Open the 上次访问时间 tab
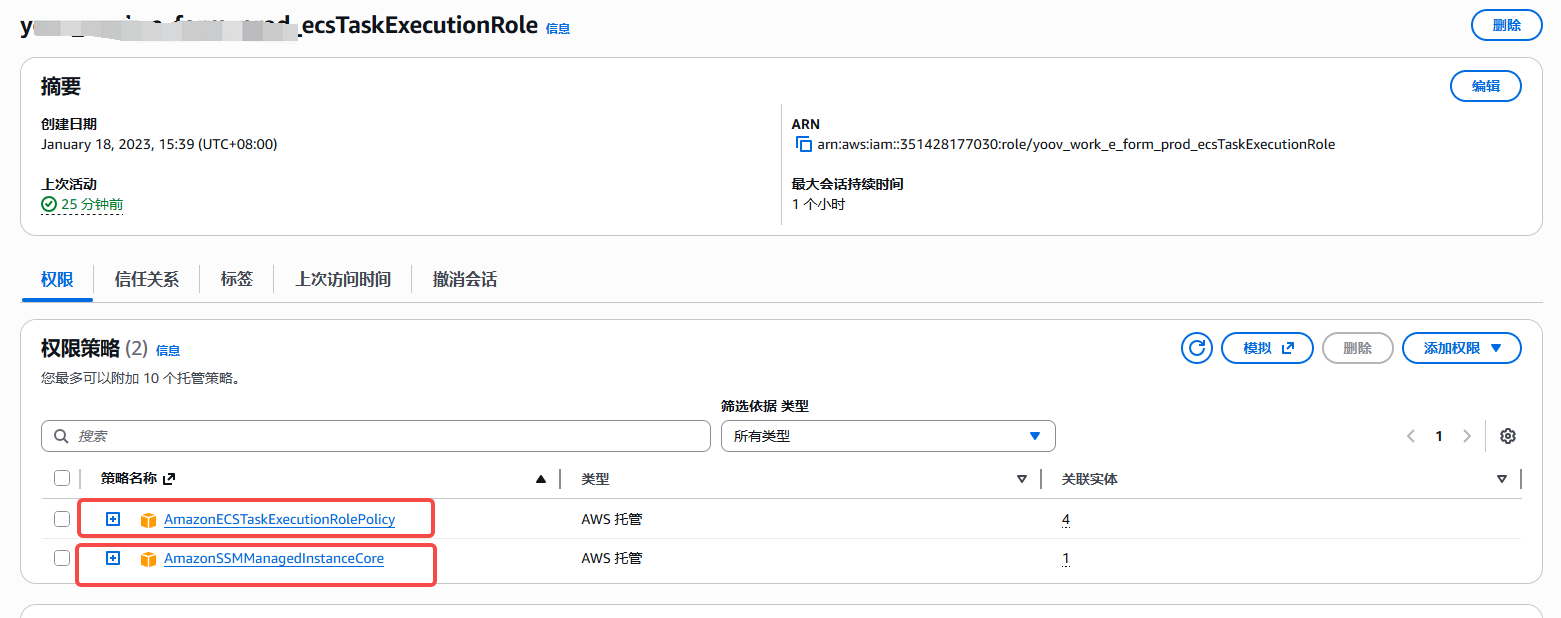Viewport: 1561px width, 618px height. point(342,279)
